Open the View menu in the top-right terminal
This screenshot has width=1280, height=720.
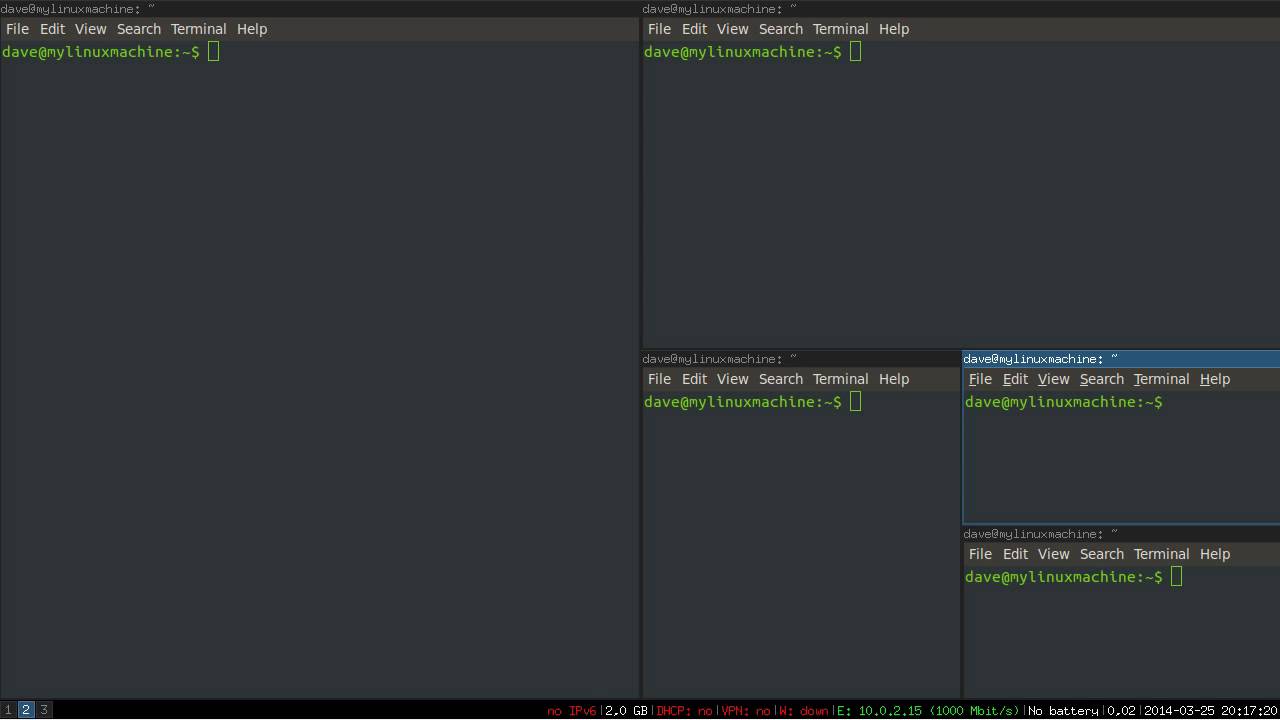[733, 28]
